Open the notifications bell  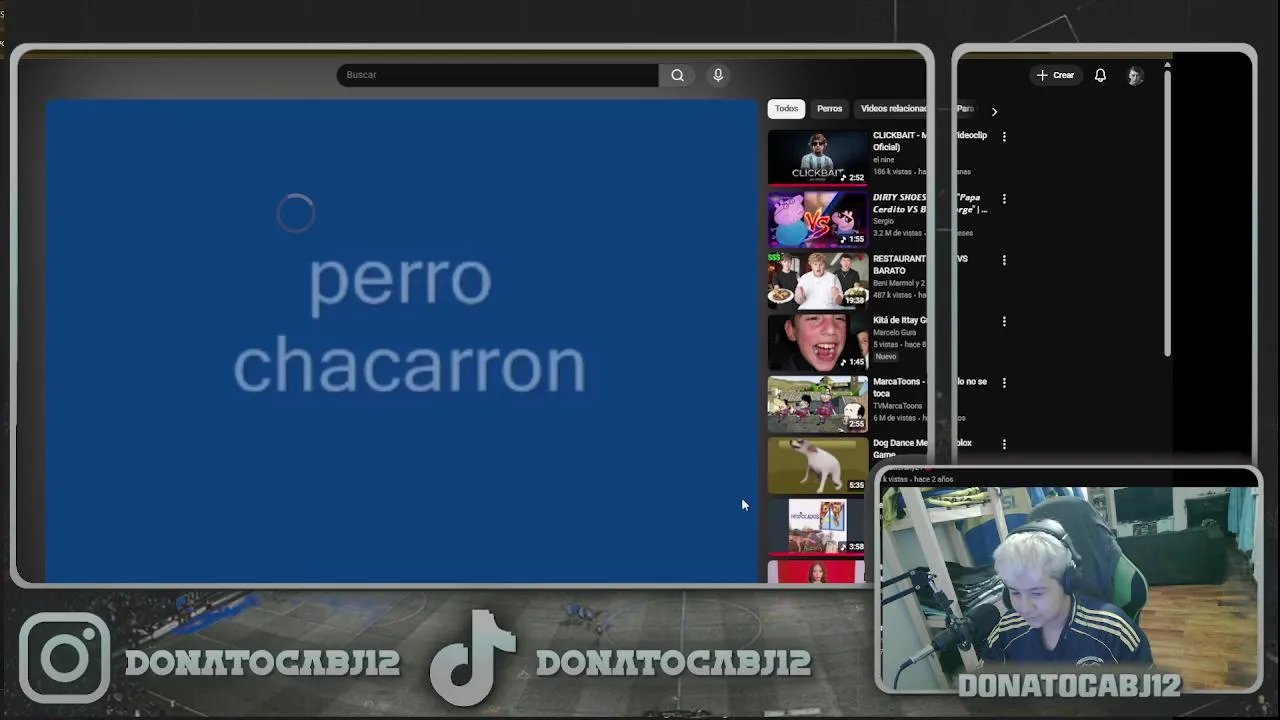[1100, 75]
